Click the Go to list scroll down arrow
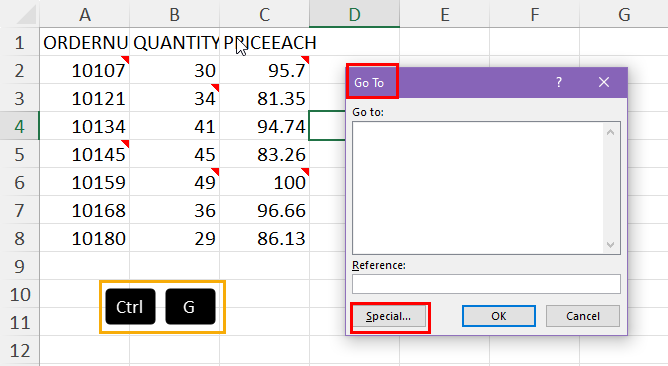Viewport: 668px width, 366px height. pyautogui.click(x=610, y=245)
